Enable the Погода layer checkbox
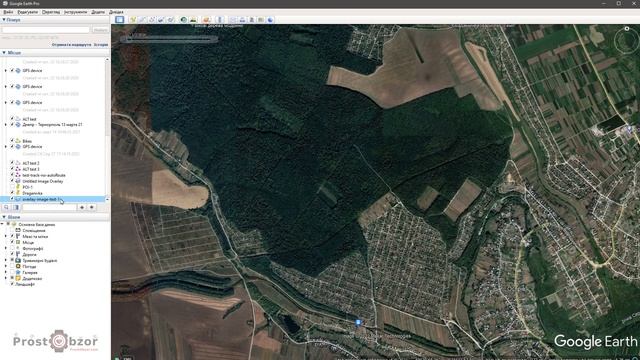Screen dimensions: 640x360 [12, 267]
